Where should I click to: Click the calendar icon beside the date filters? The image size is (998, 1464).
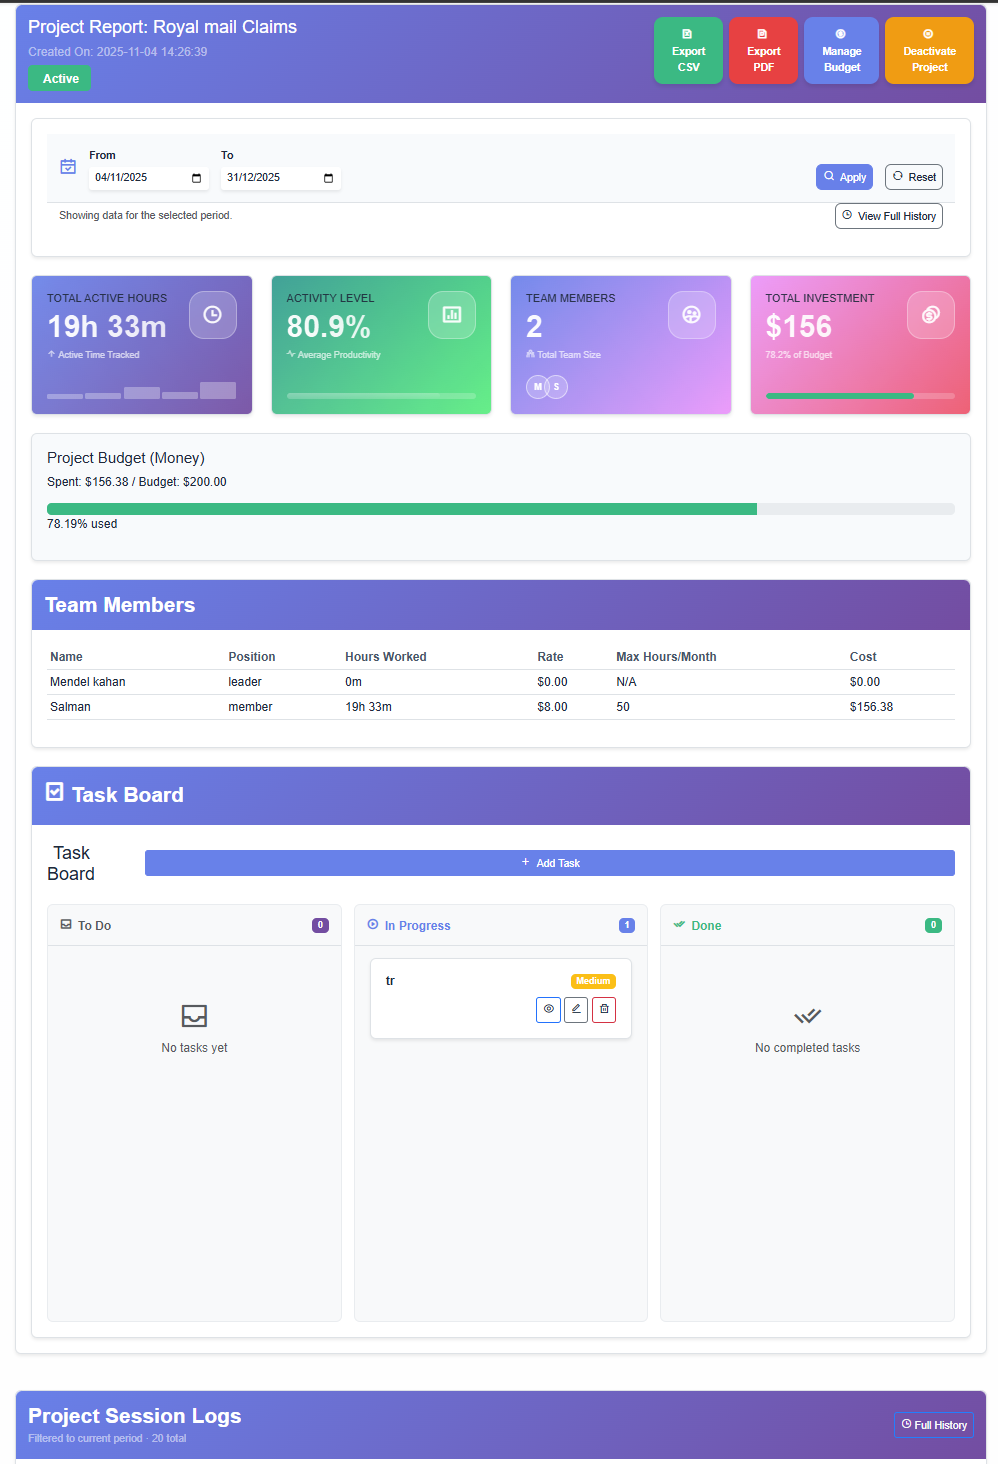[68, 167]
